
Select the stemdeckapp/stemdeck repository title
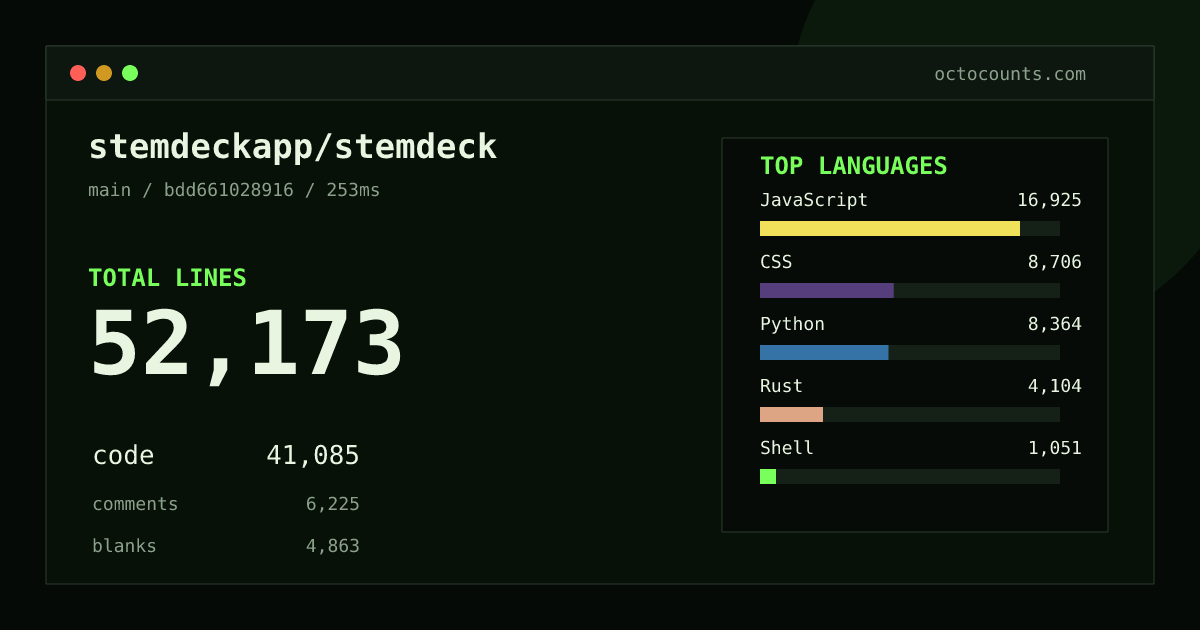point(293,147)
